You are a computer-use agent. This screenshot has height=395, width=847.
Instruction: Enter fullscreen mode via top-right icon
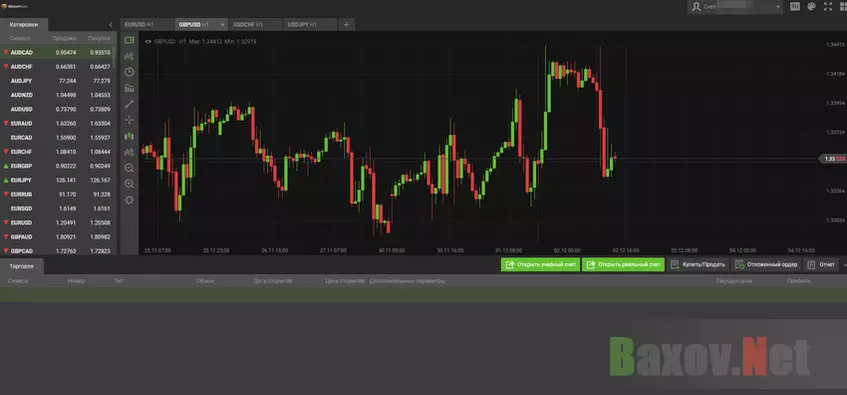pyautogui.click(x=828, y=6)
